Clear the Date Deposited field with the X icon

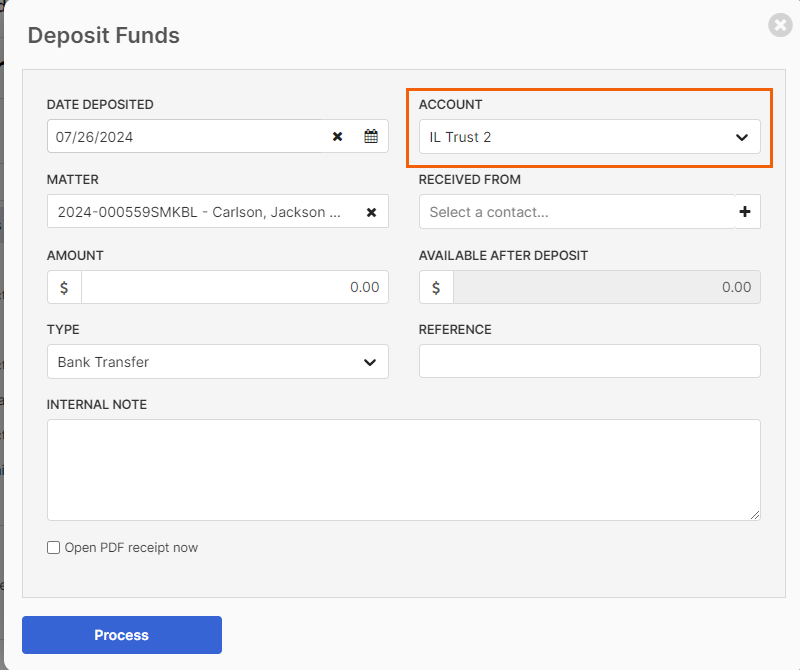click(x=337, y=136)
